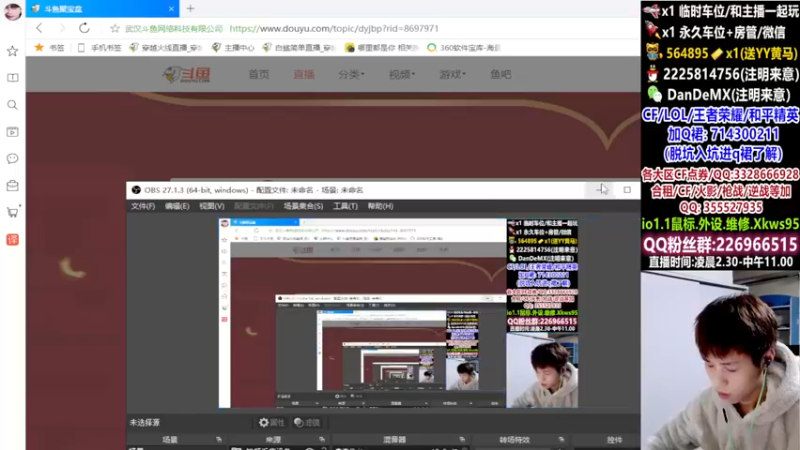The image size is (800, 450).
Task: Click the red translate icon in sidebar
Action: (x=12, y=239)
